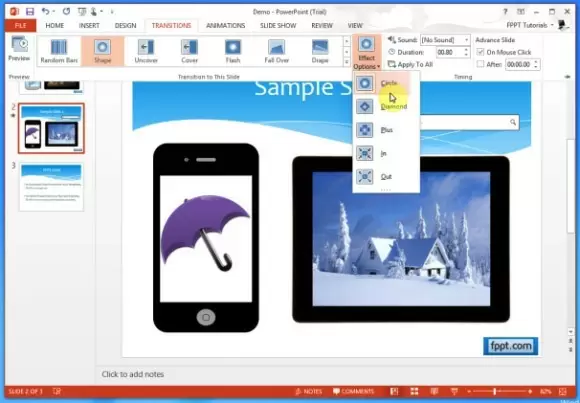Toggle the NOTES pane button

coord(308,392)
